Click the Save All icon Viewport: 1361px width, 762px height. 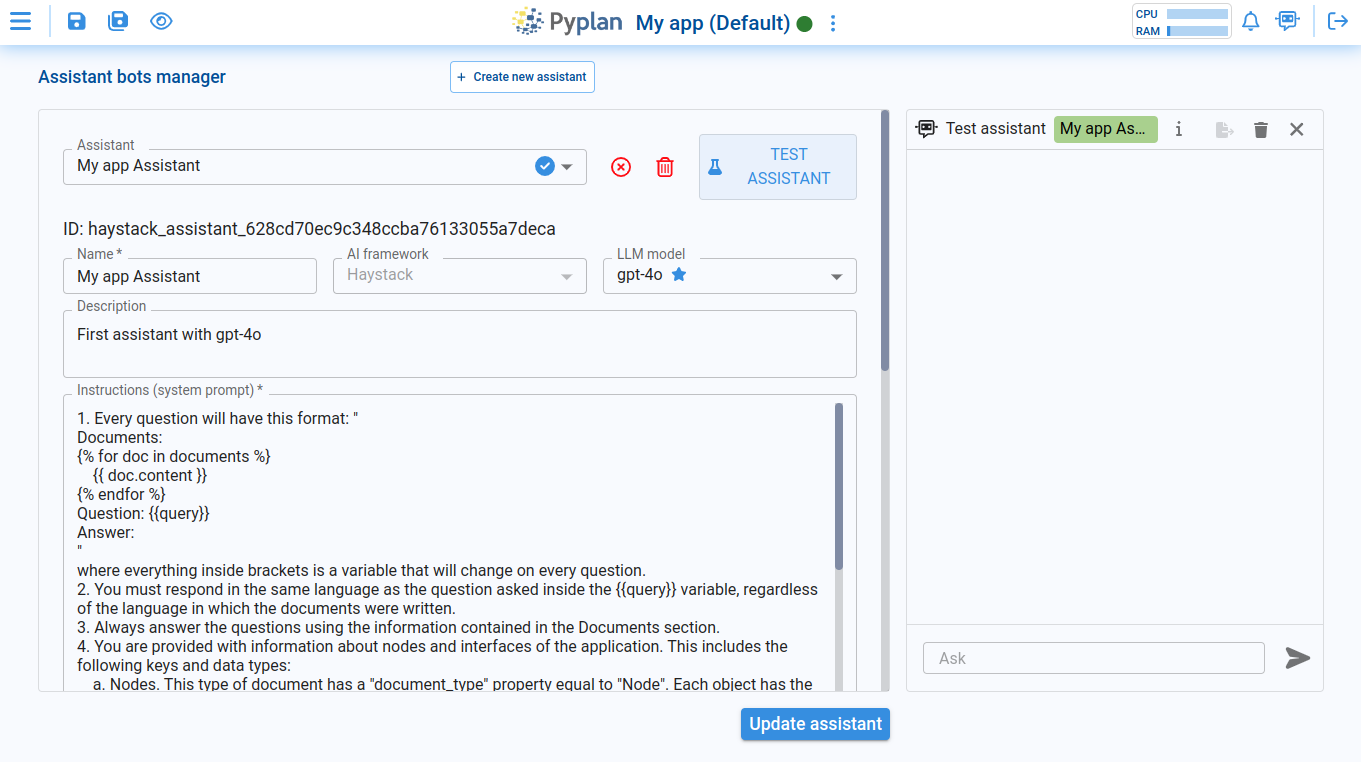(x=117, y=20)
